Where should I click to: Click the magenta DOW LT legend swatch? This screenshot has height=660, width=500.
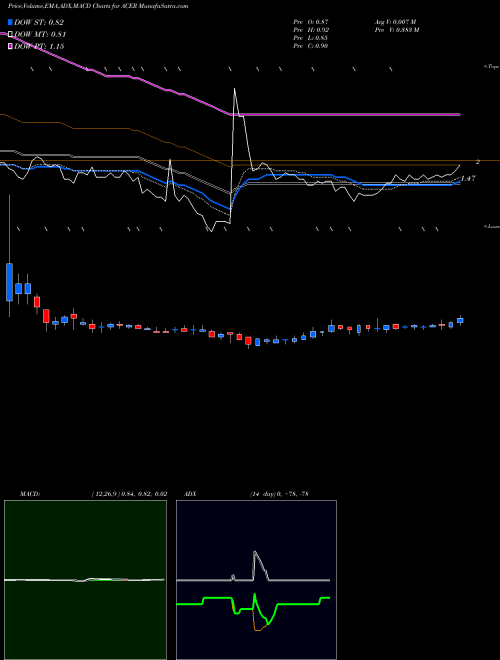click(10, 46)
